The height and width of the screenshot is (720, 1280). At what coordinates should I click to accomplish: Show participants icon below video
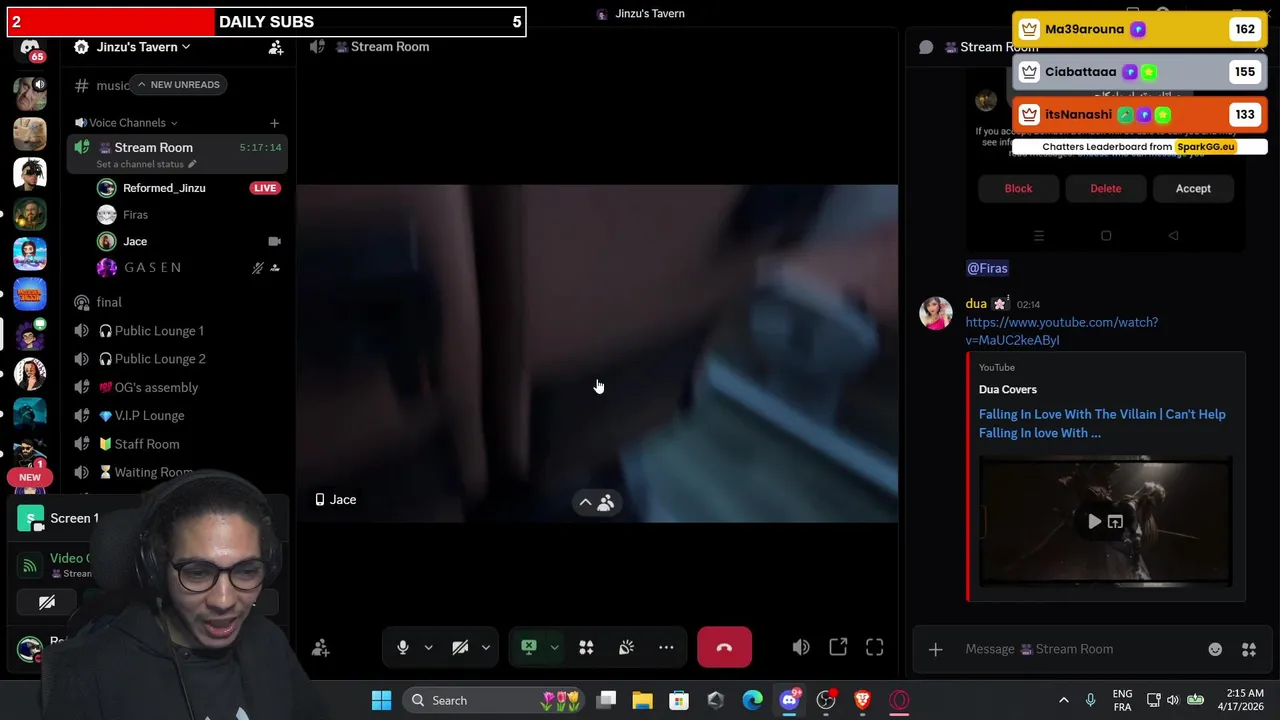coord(606,503)
